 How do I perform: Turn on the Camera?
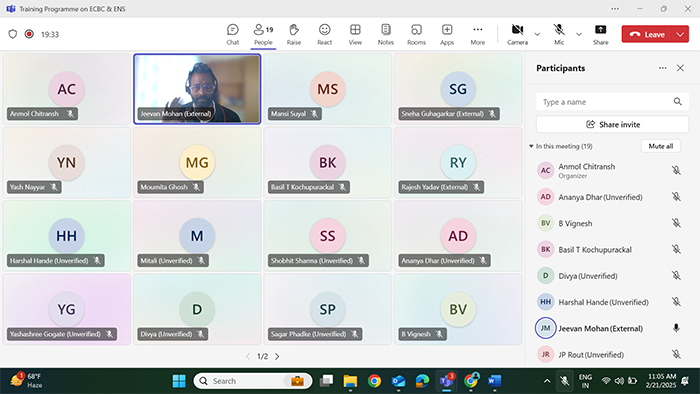pyautogui.click(x=517, y=34)
